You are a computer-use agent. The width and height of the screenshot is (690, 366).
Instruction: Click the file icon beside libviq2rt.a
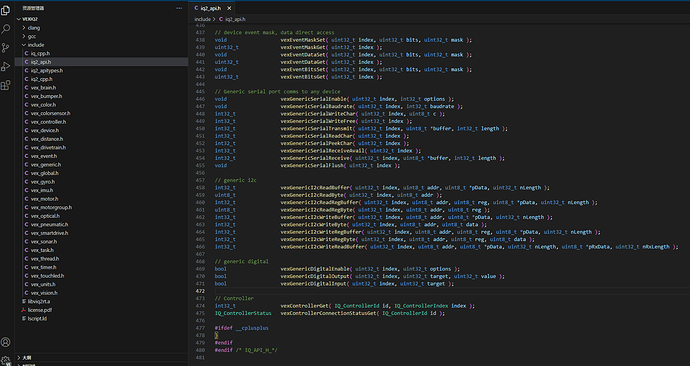[24, 301]
